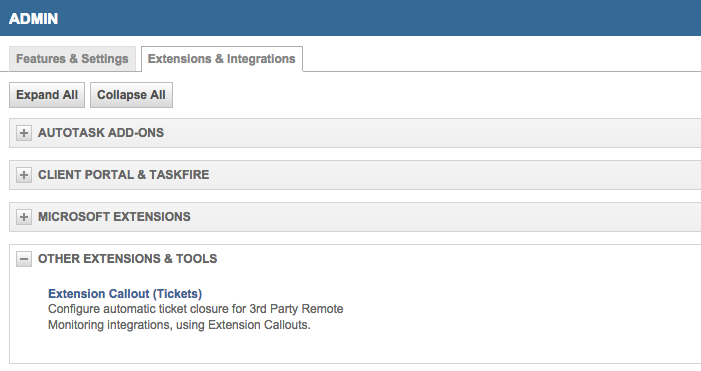Click the OTHER EXTENSIONS & TOOLS heading
This screenshot has height=371, width=701.
(x=127, y=259)
